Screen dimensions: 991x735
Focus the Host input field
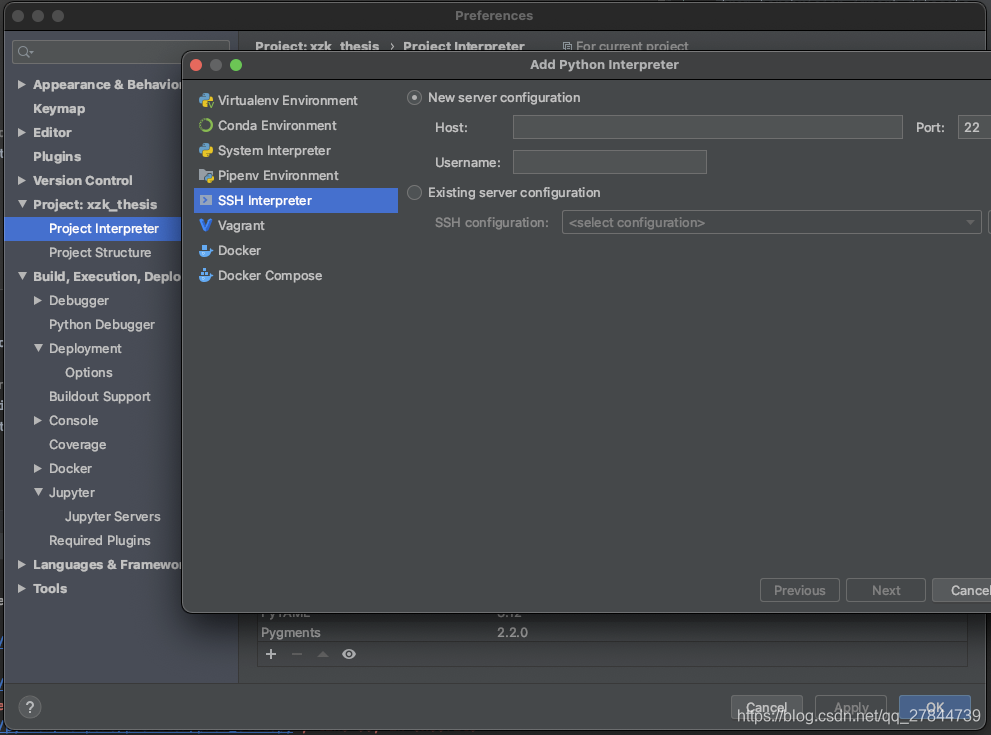click(707, 127)
